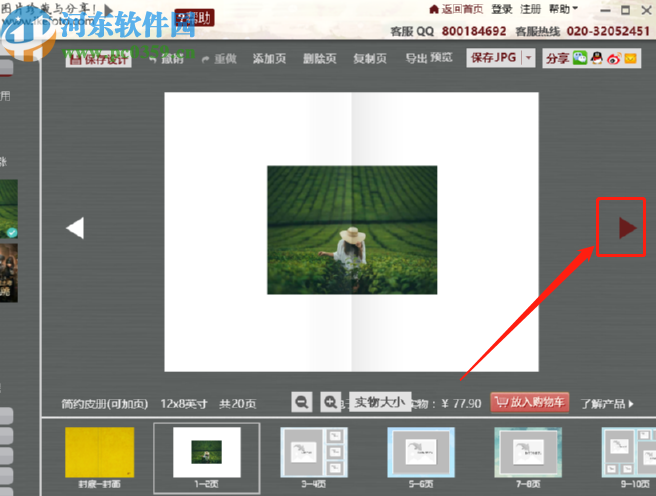656x496 pixels.
Task: Share via the WeChat icon
Action: (x=580, y=58)
